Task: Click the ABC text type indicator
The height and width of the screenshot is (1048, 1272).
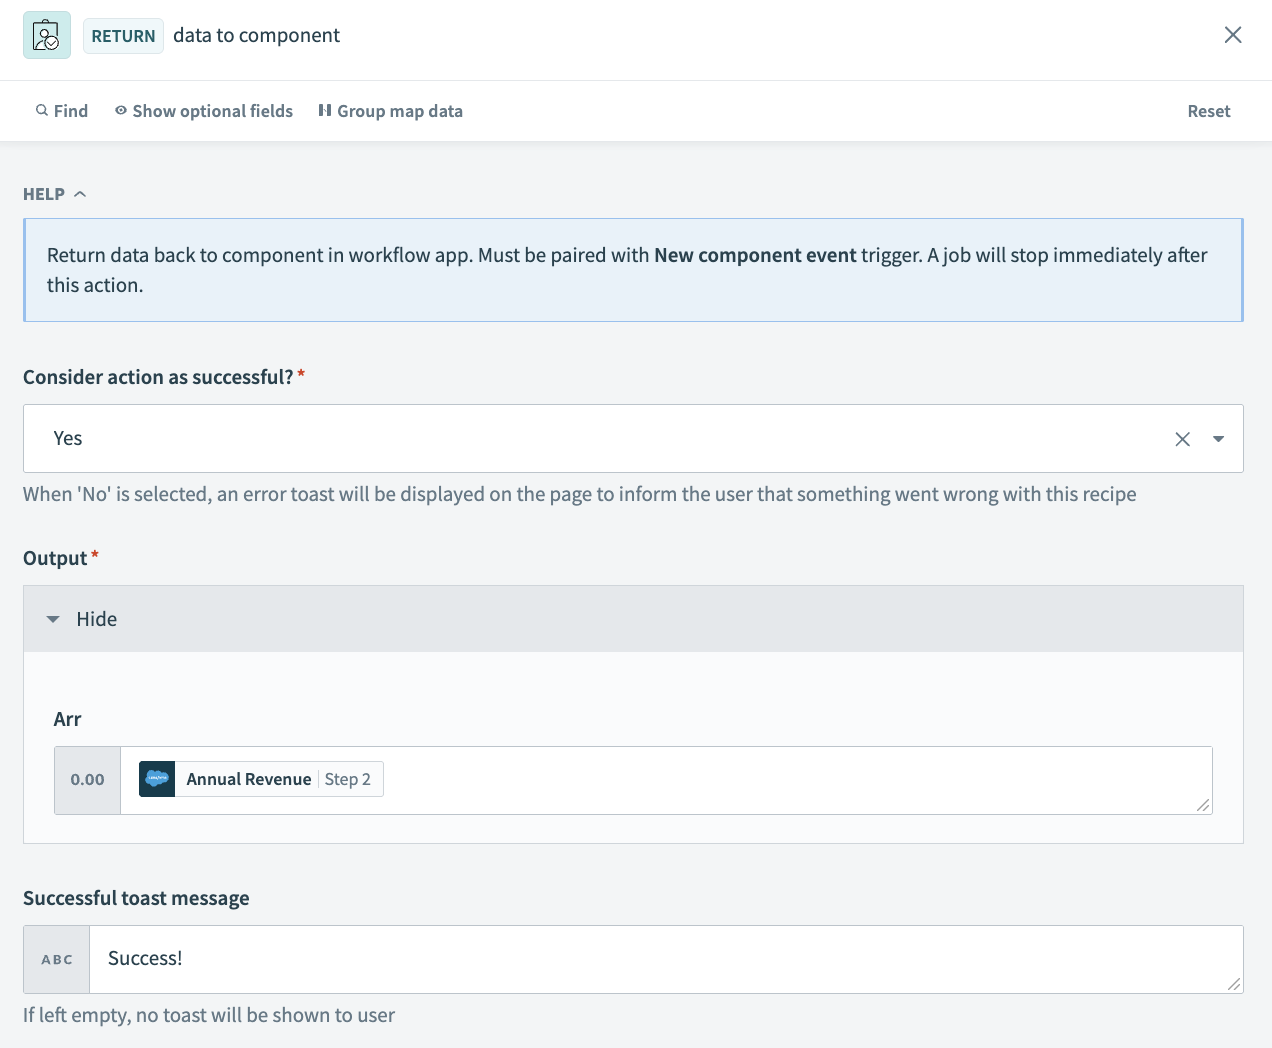Action: (x=56, y=958)
